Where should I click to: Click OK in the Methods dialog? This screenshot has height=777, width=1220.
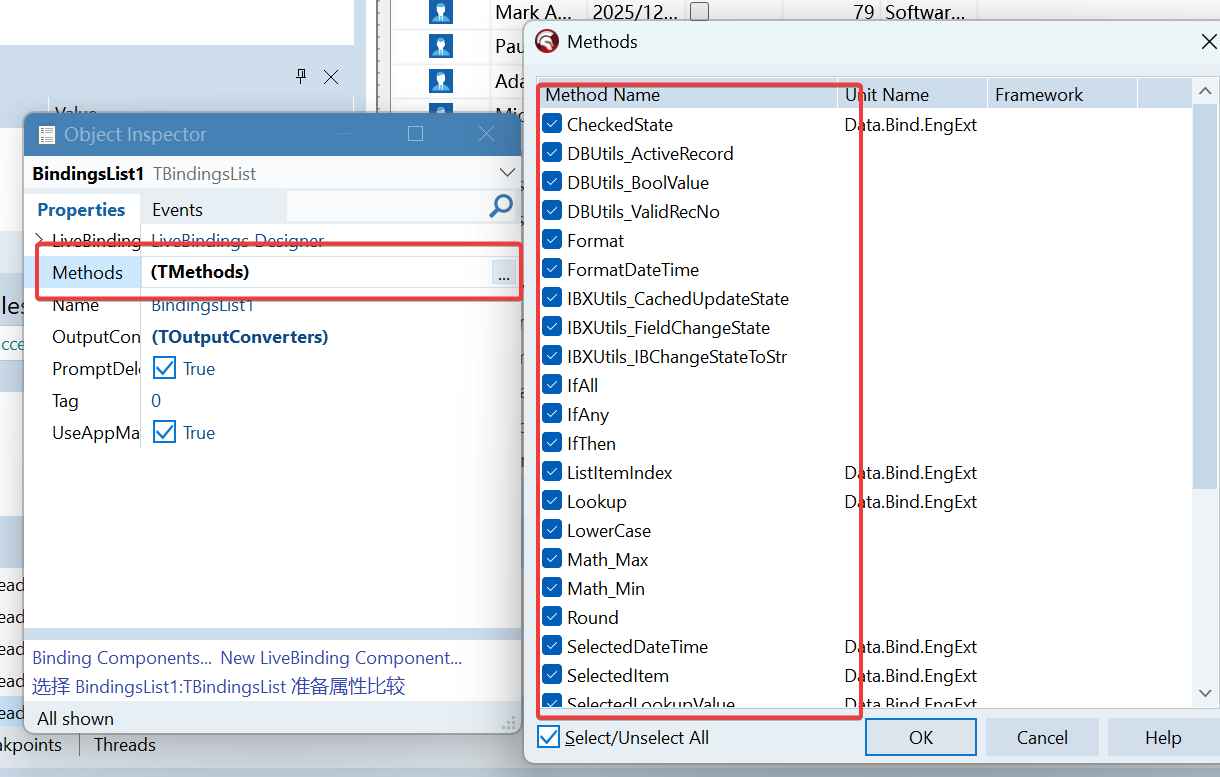tap(920, 737)
